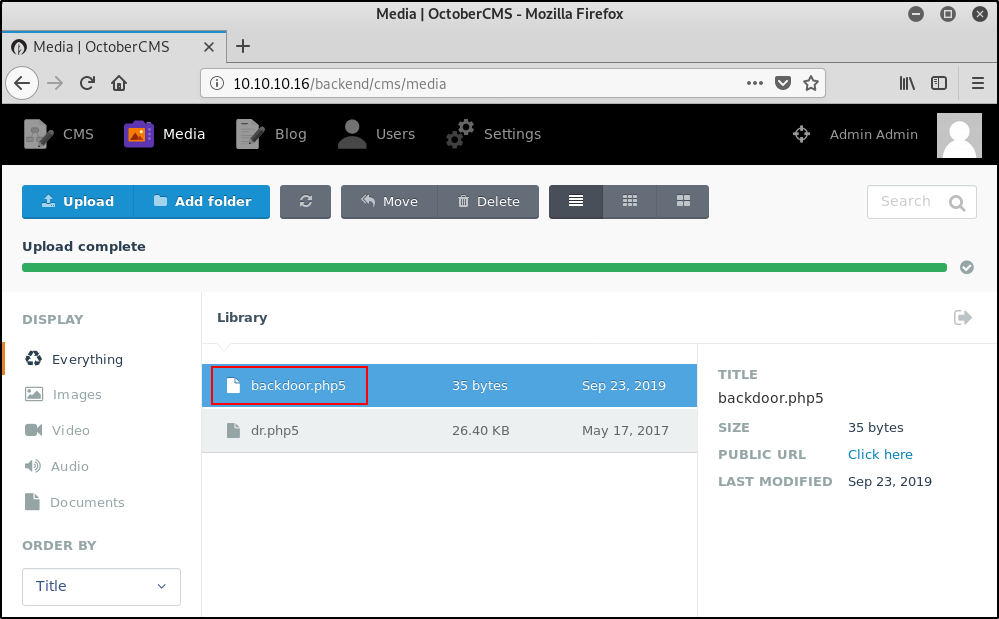Focus the media Search field
This screenshot has width=999, height=619.
click(x=908, y=201)
